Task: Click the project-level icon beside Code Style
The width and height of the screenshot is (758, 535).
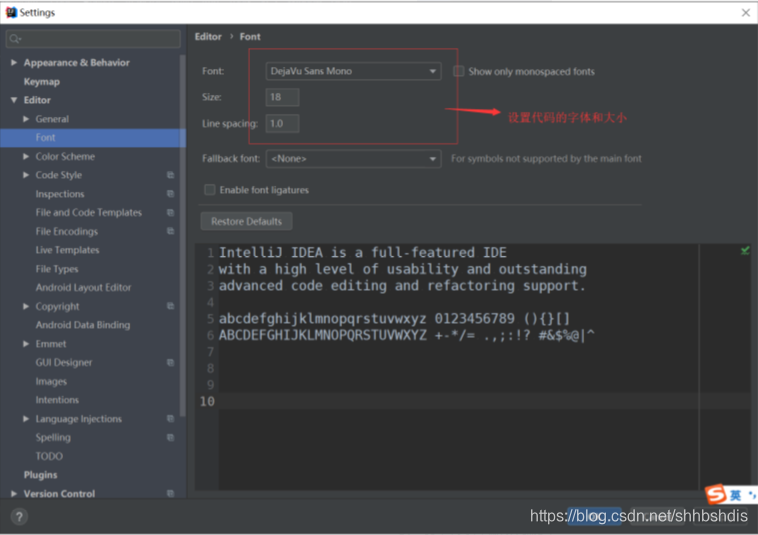Action: tap(170, 175)
